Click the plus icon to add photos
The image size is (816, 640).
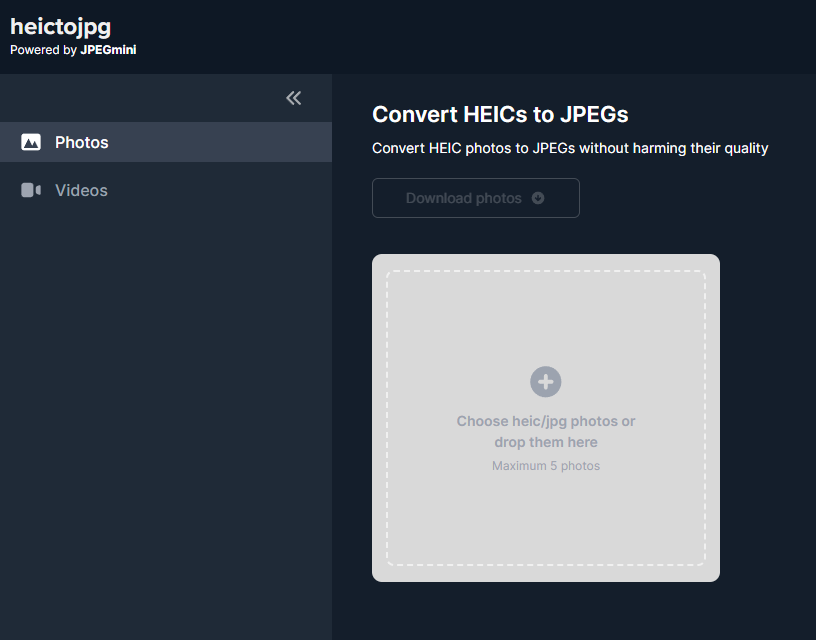pos(545,382)
